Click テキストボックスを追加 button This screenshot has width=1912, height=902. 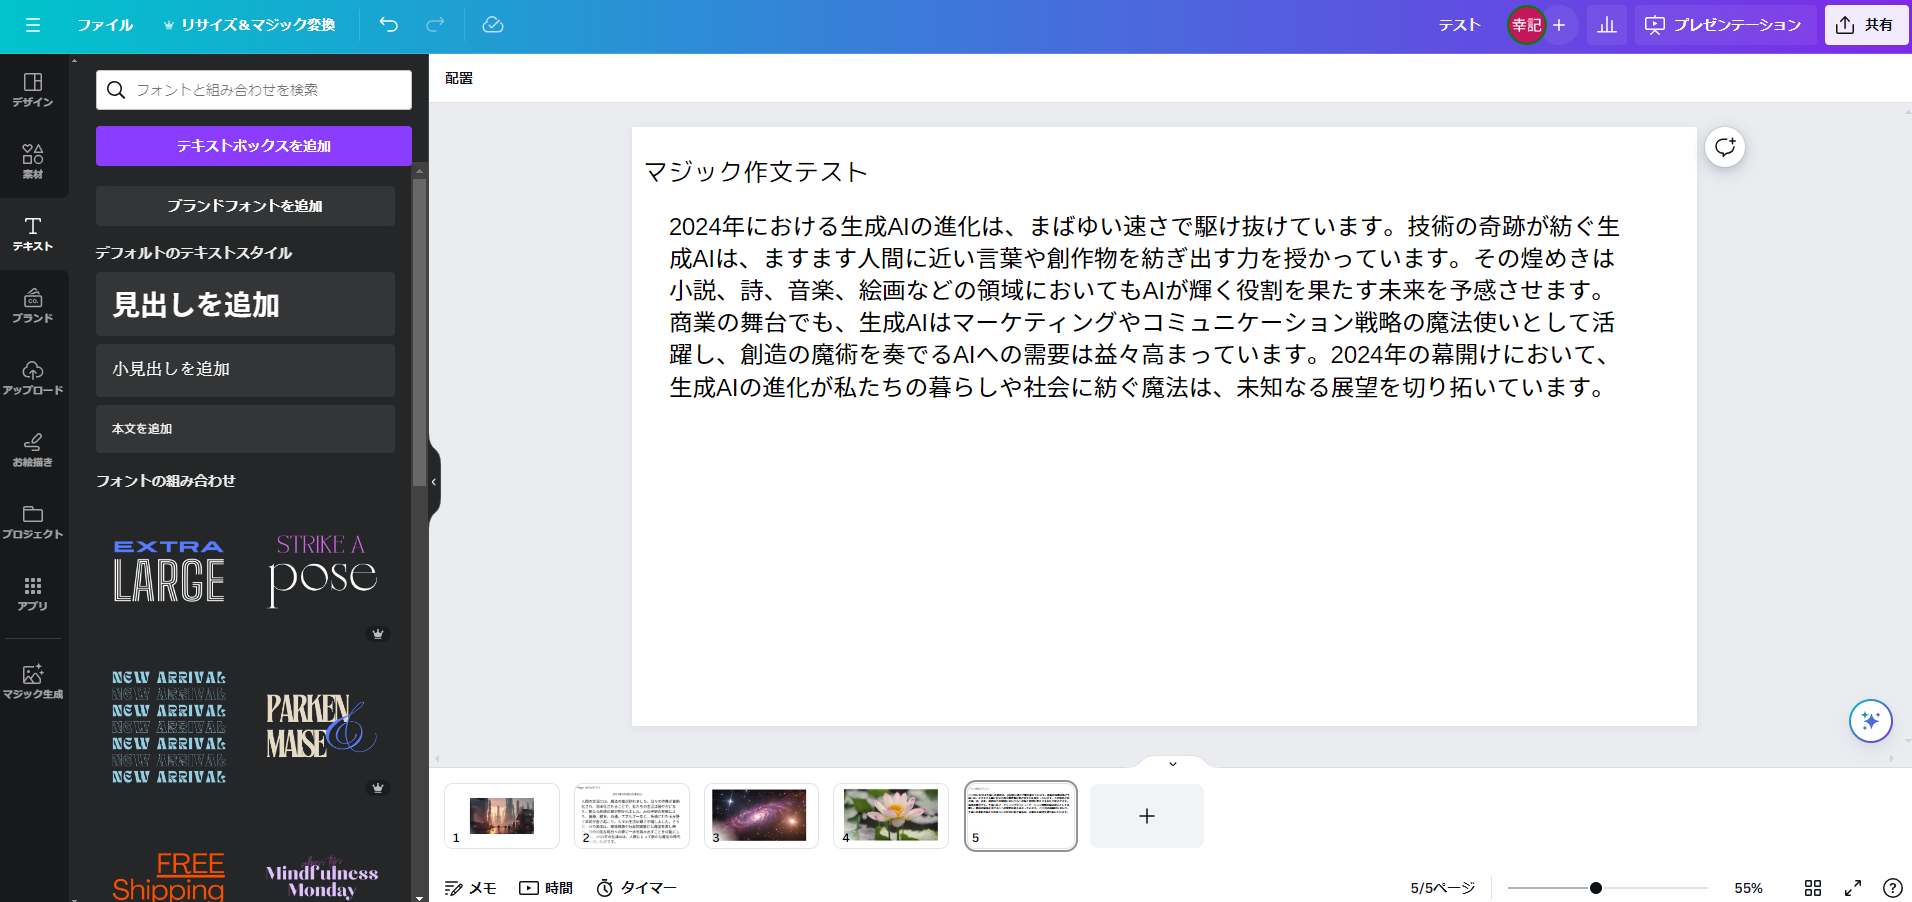[253, 146]
